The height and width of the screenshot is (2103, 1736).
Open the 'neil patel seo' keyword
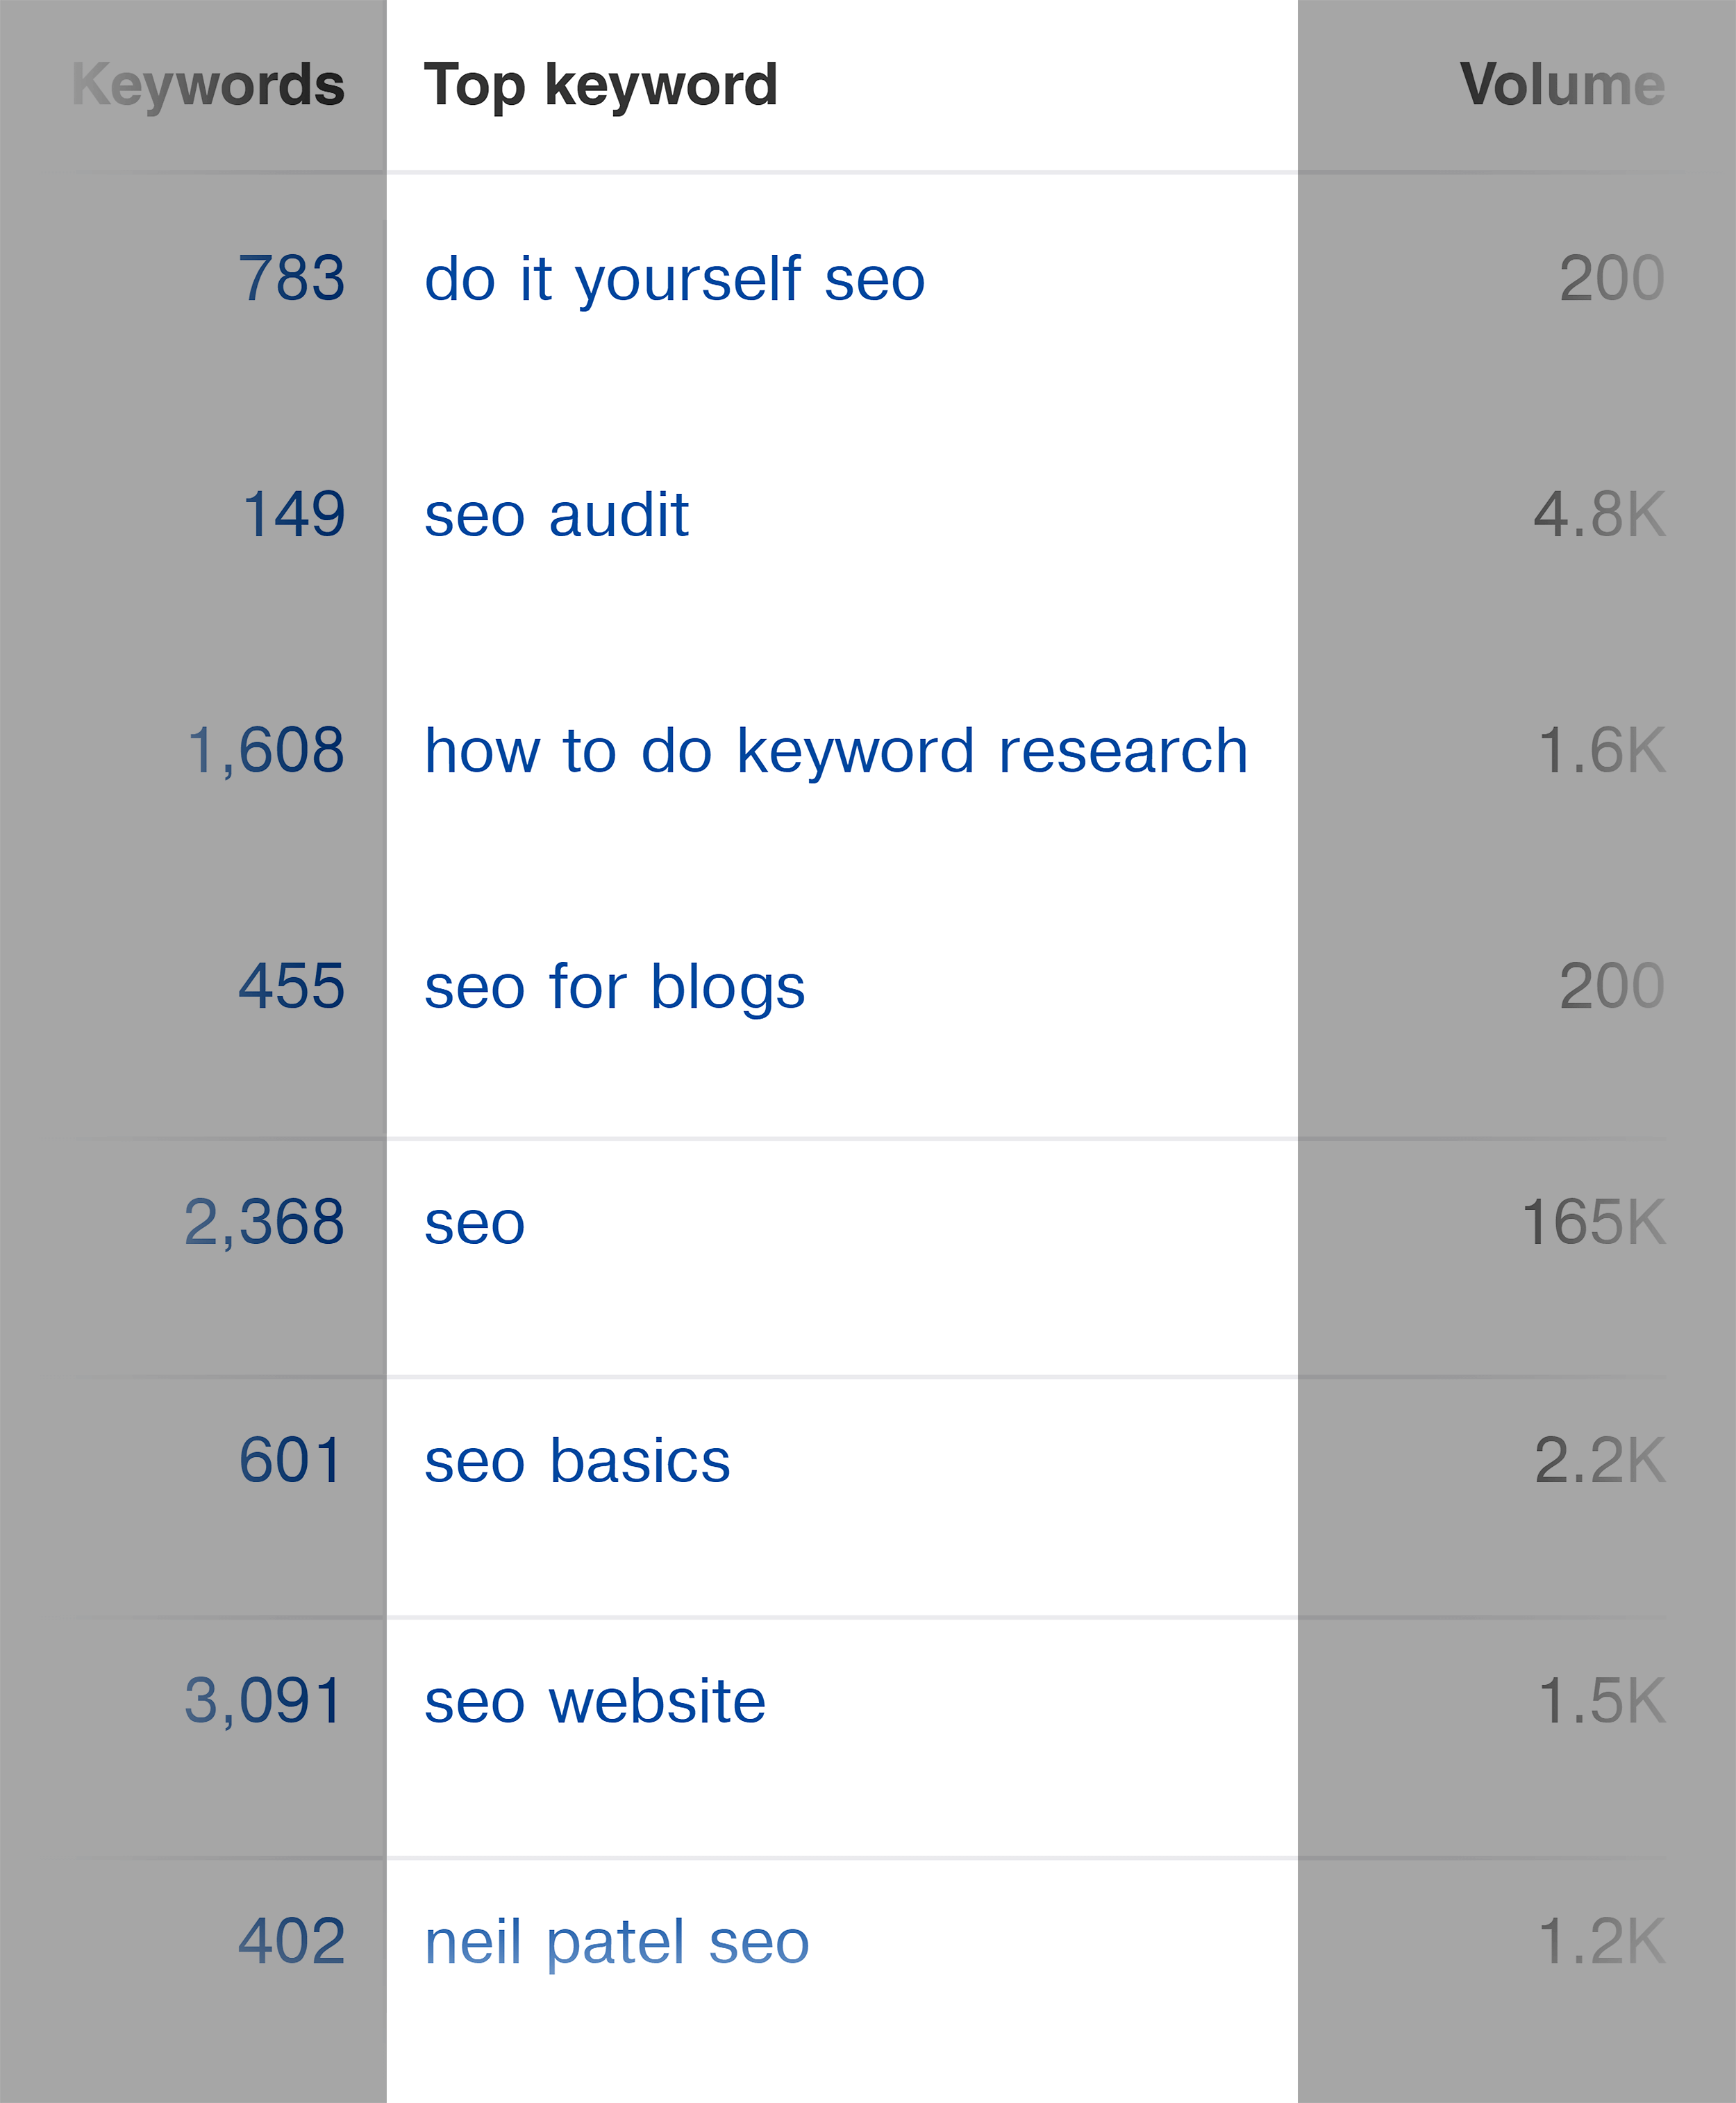click(x=616, y=1942)
